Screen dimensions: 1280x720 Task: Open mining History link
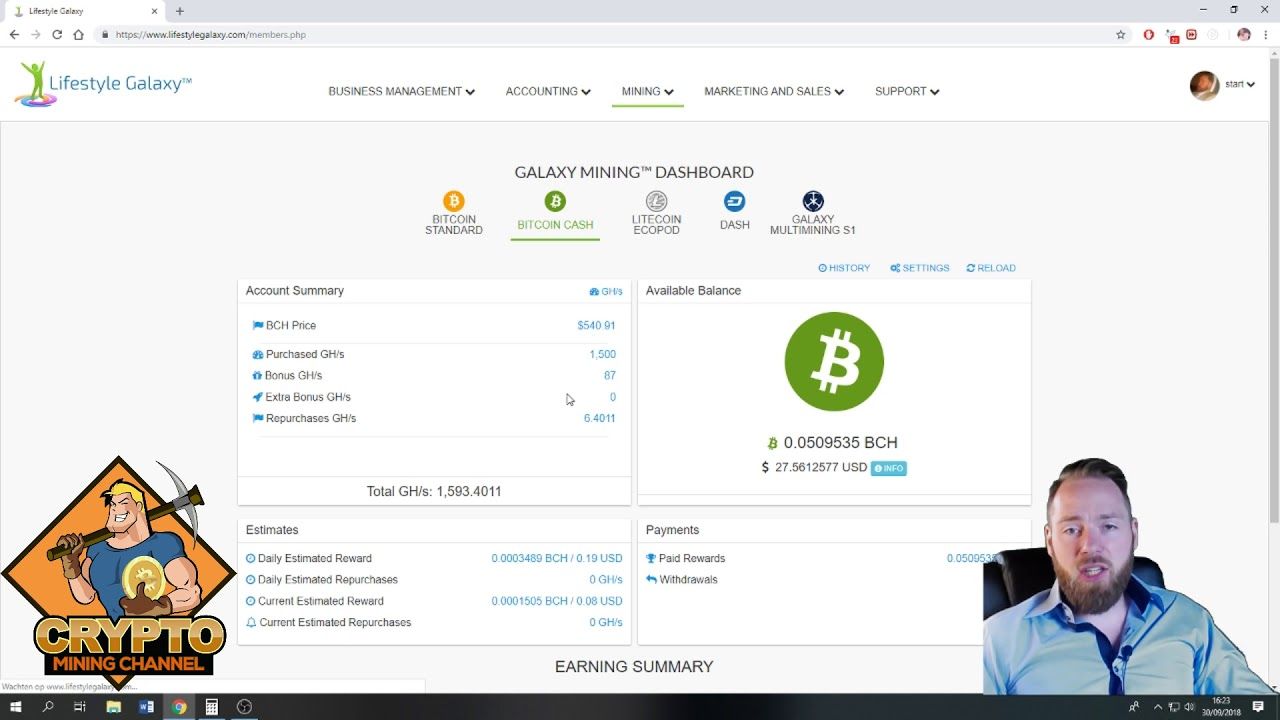[844, 268]
